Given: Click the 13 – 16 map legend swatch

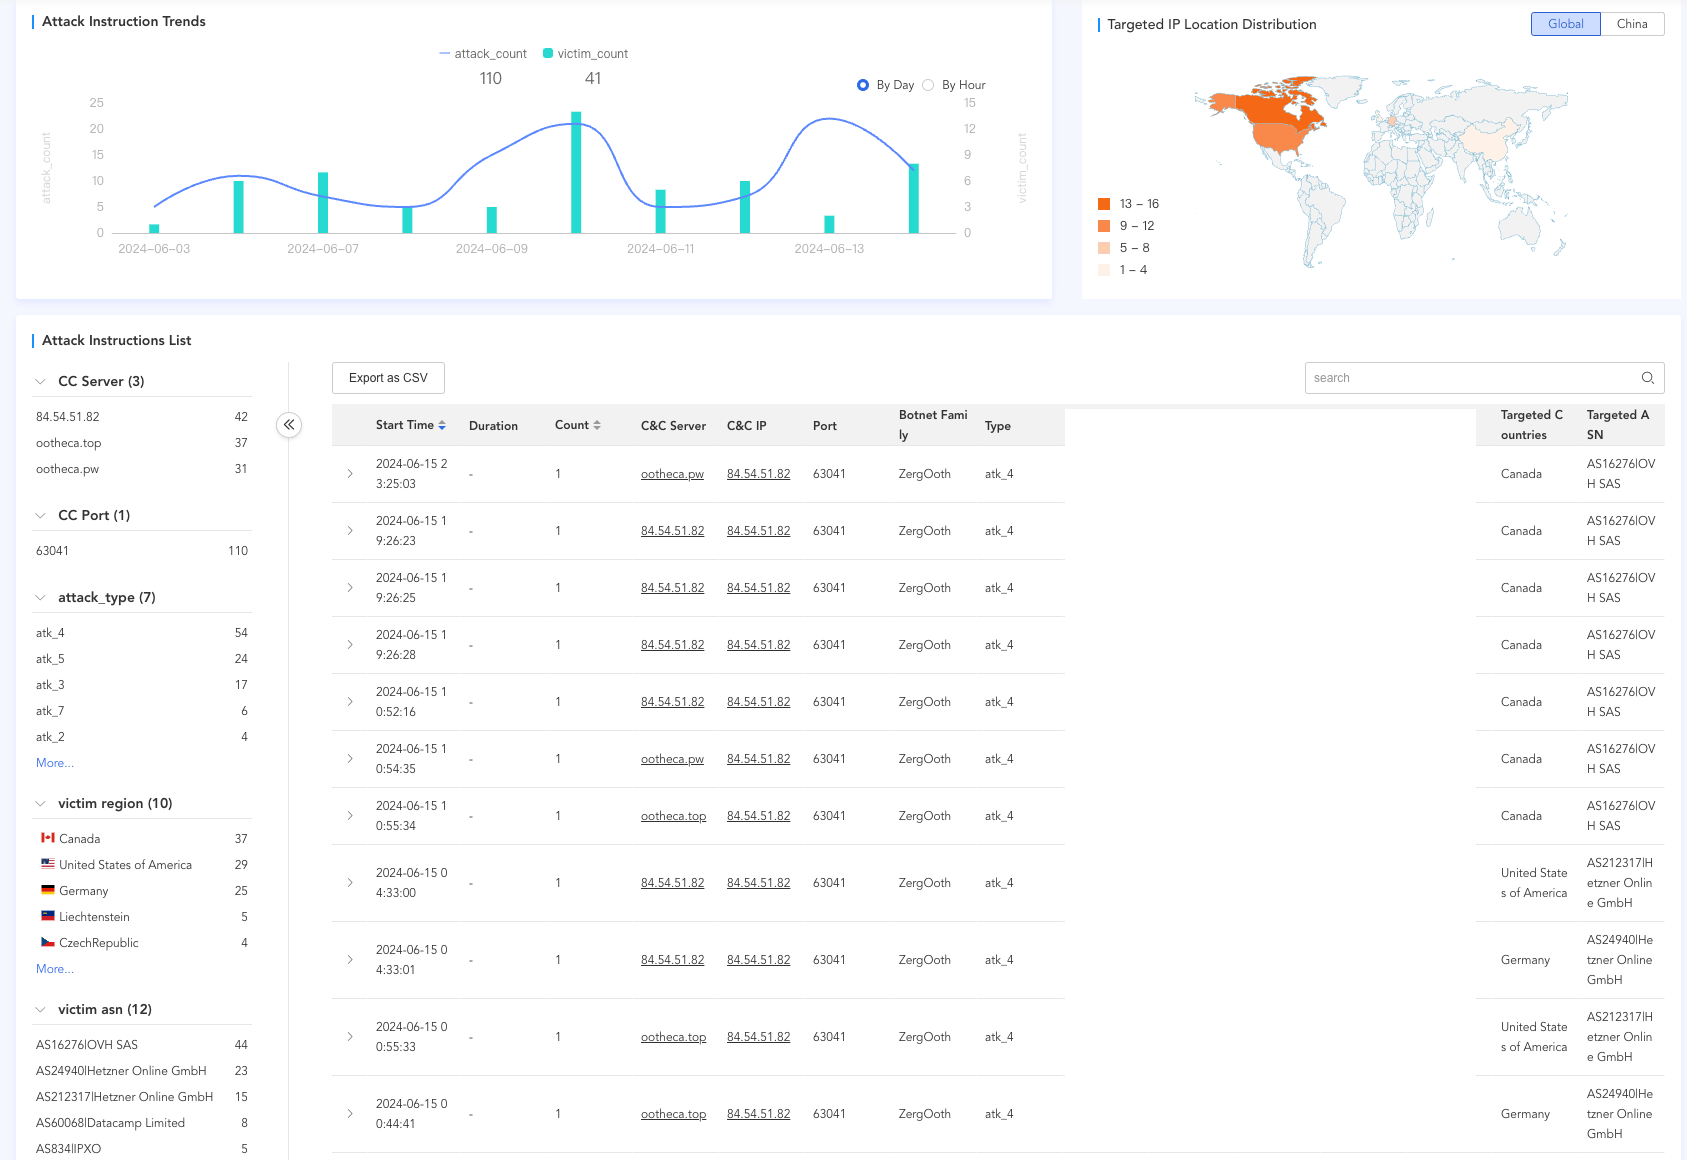Looking at the screenshot, I should (1104, 204).
